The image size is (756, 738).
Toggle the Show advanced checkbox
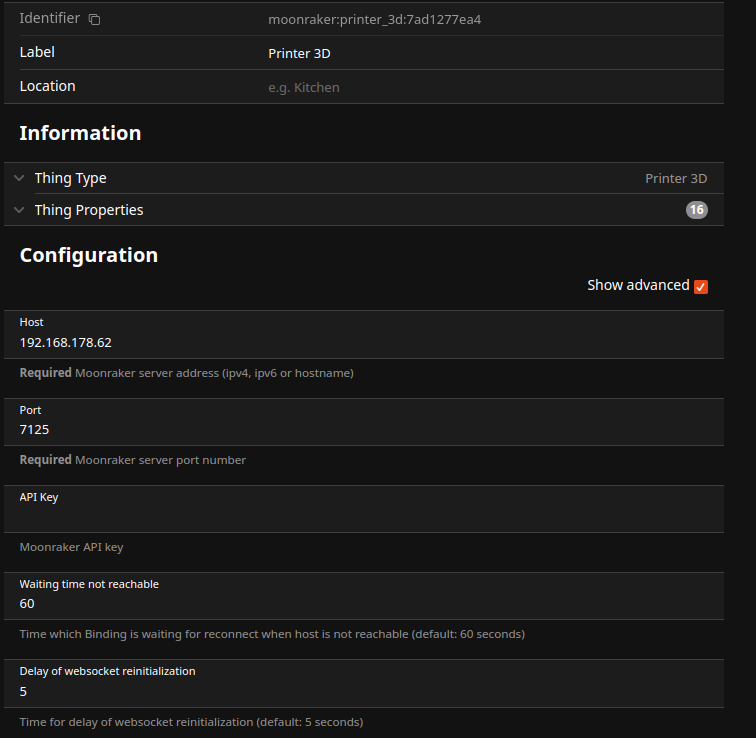tap(701, 286)
